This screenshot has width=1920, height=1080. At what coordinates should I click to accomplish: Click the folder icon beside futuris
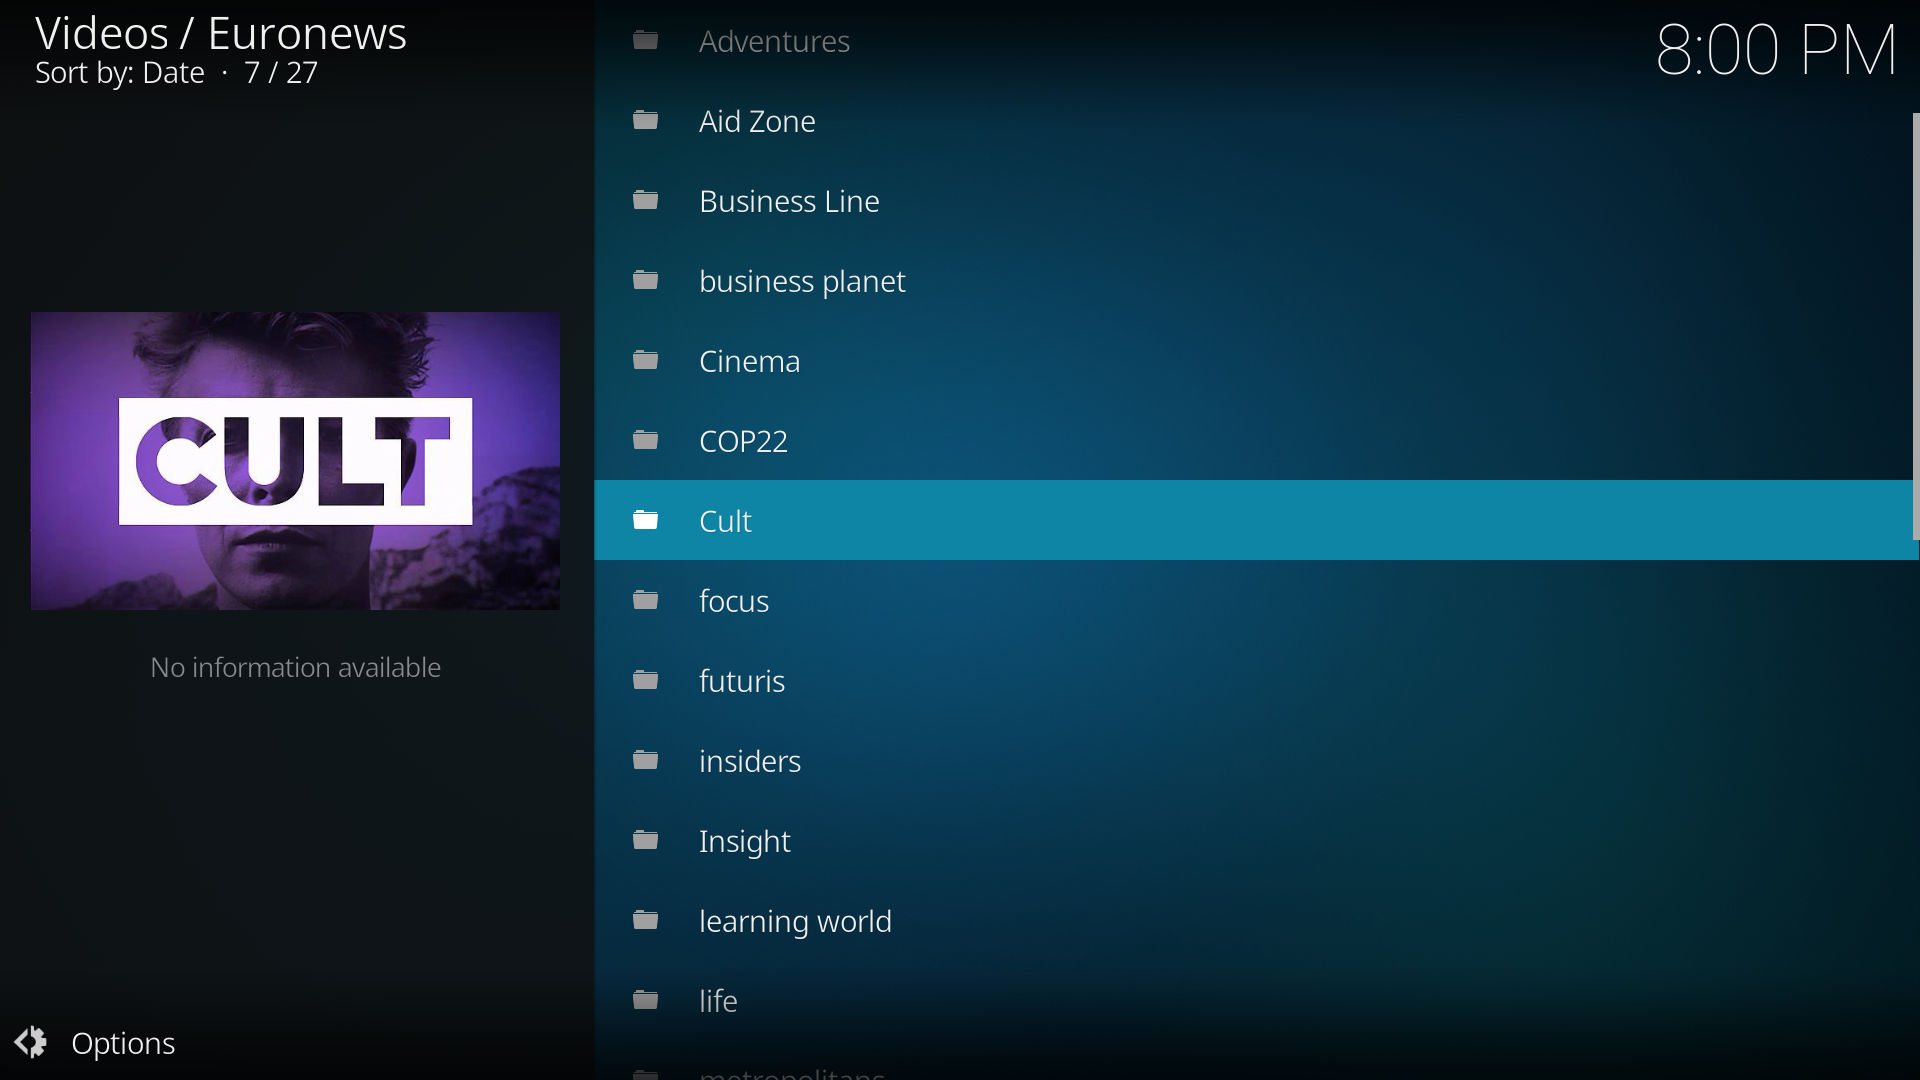pos(646,681)
